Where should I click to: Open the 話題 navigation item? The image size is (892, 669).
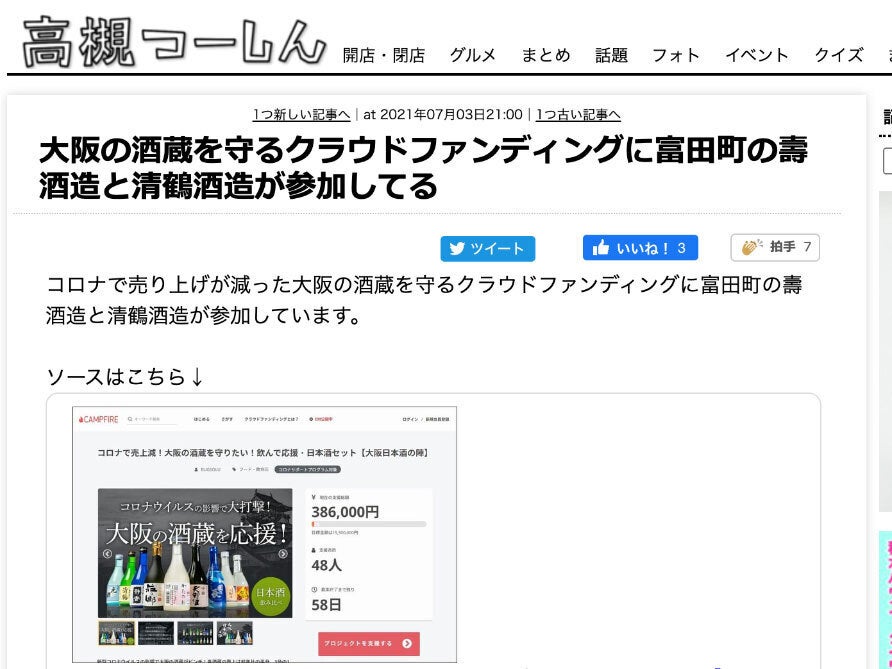611,56
